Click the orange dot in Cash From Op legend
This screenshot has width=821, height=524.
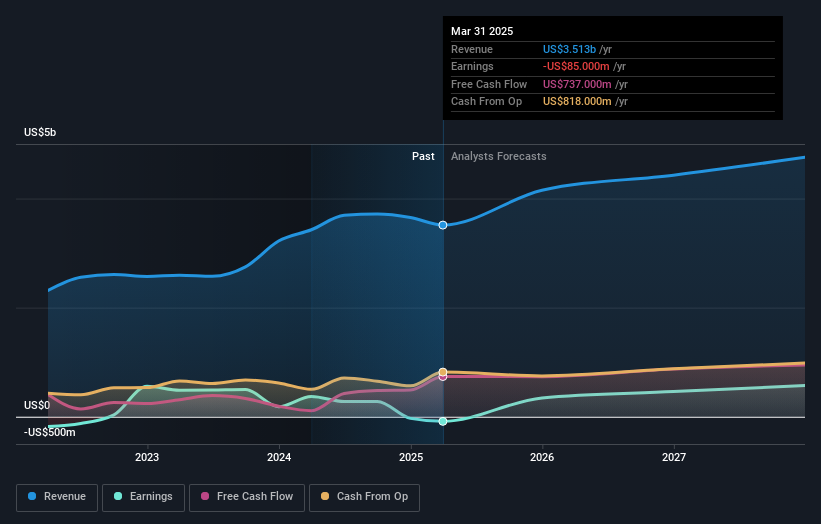[325, 496]
